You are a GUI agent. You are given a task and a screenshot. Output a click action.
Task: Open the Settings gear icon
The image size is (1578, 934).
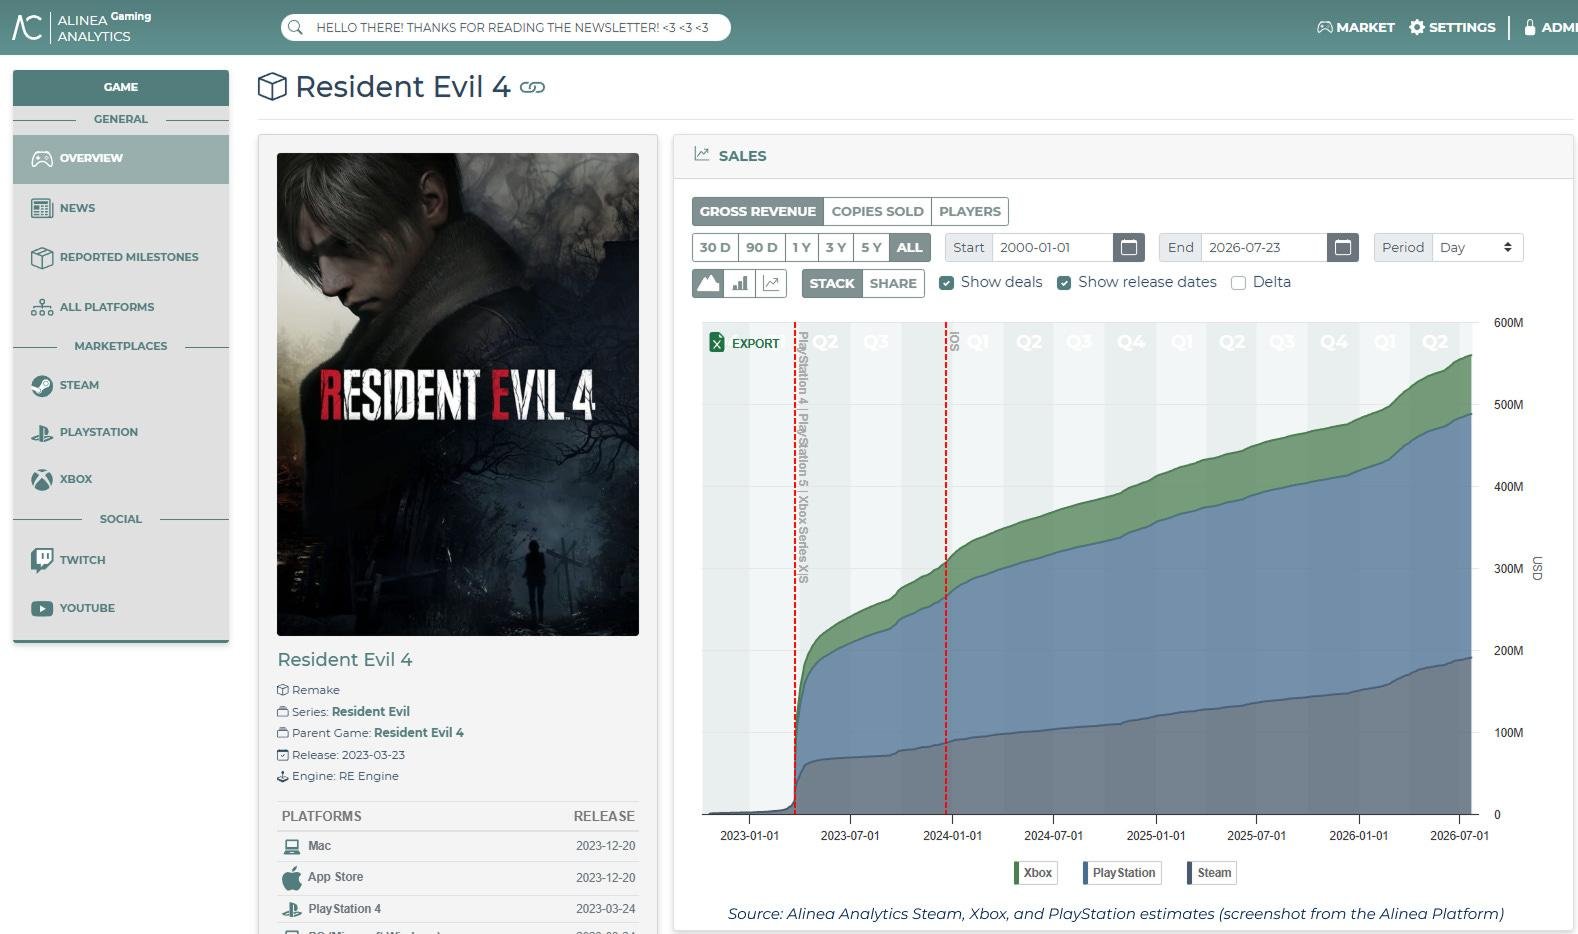tap(1416, 27)
